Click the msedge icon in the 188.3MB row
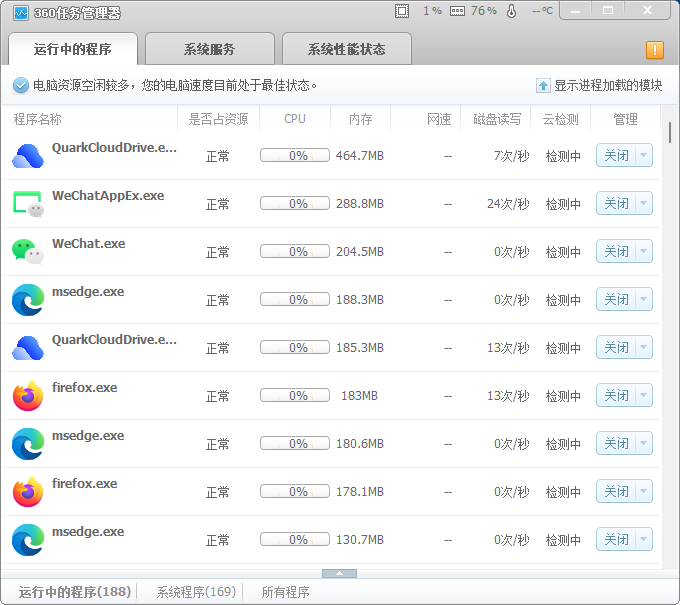 [28, 300]
